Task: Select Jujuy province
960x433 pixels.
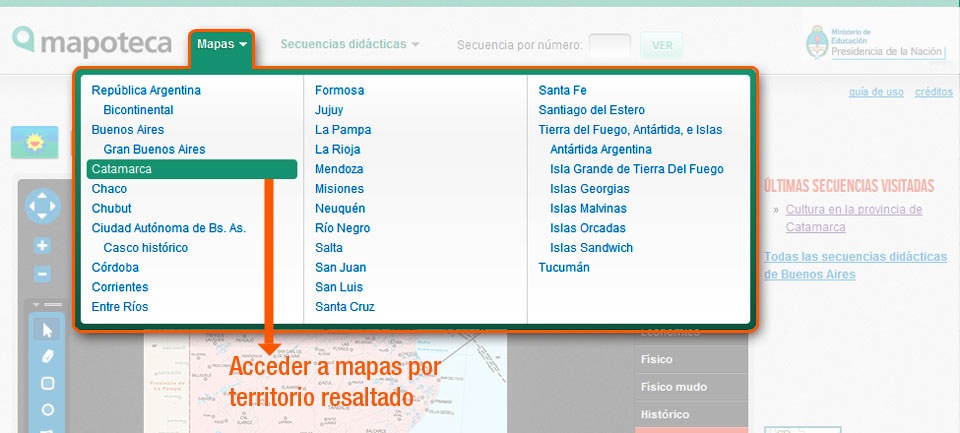Action: point(329,110)
